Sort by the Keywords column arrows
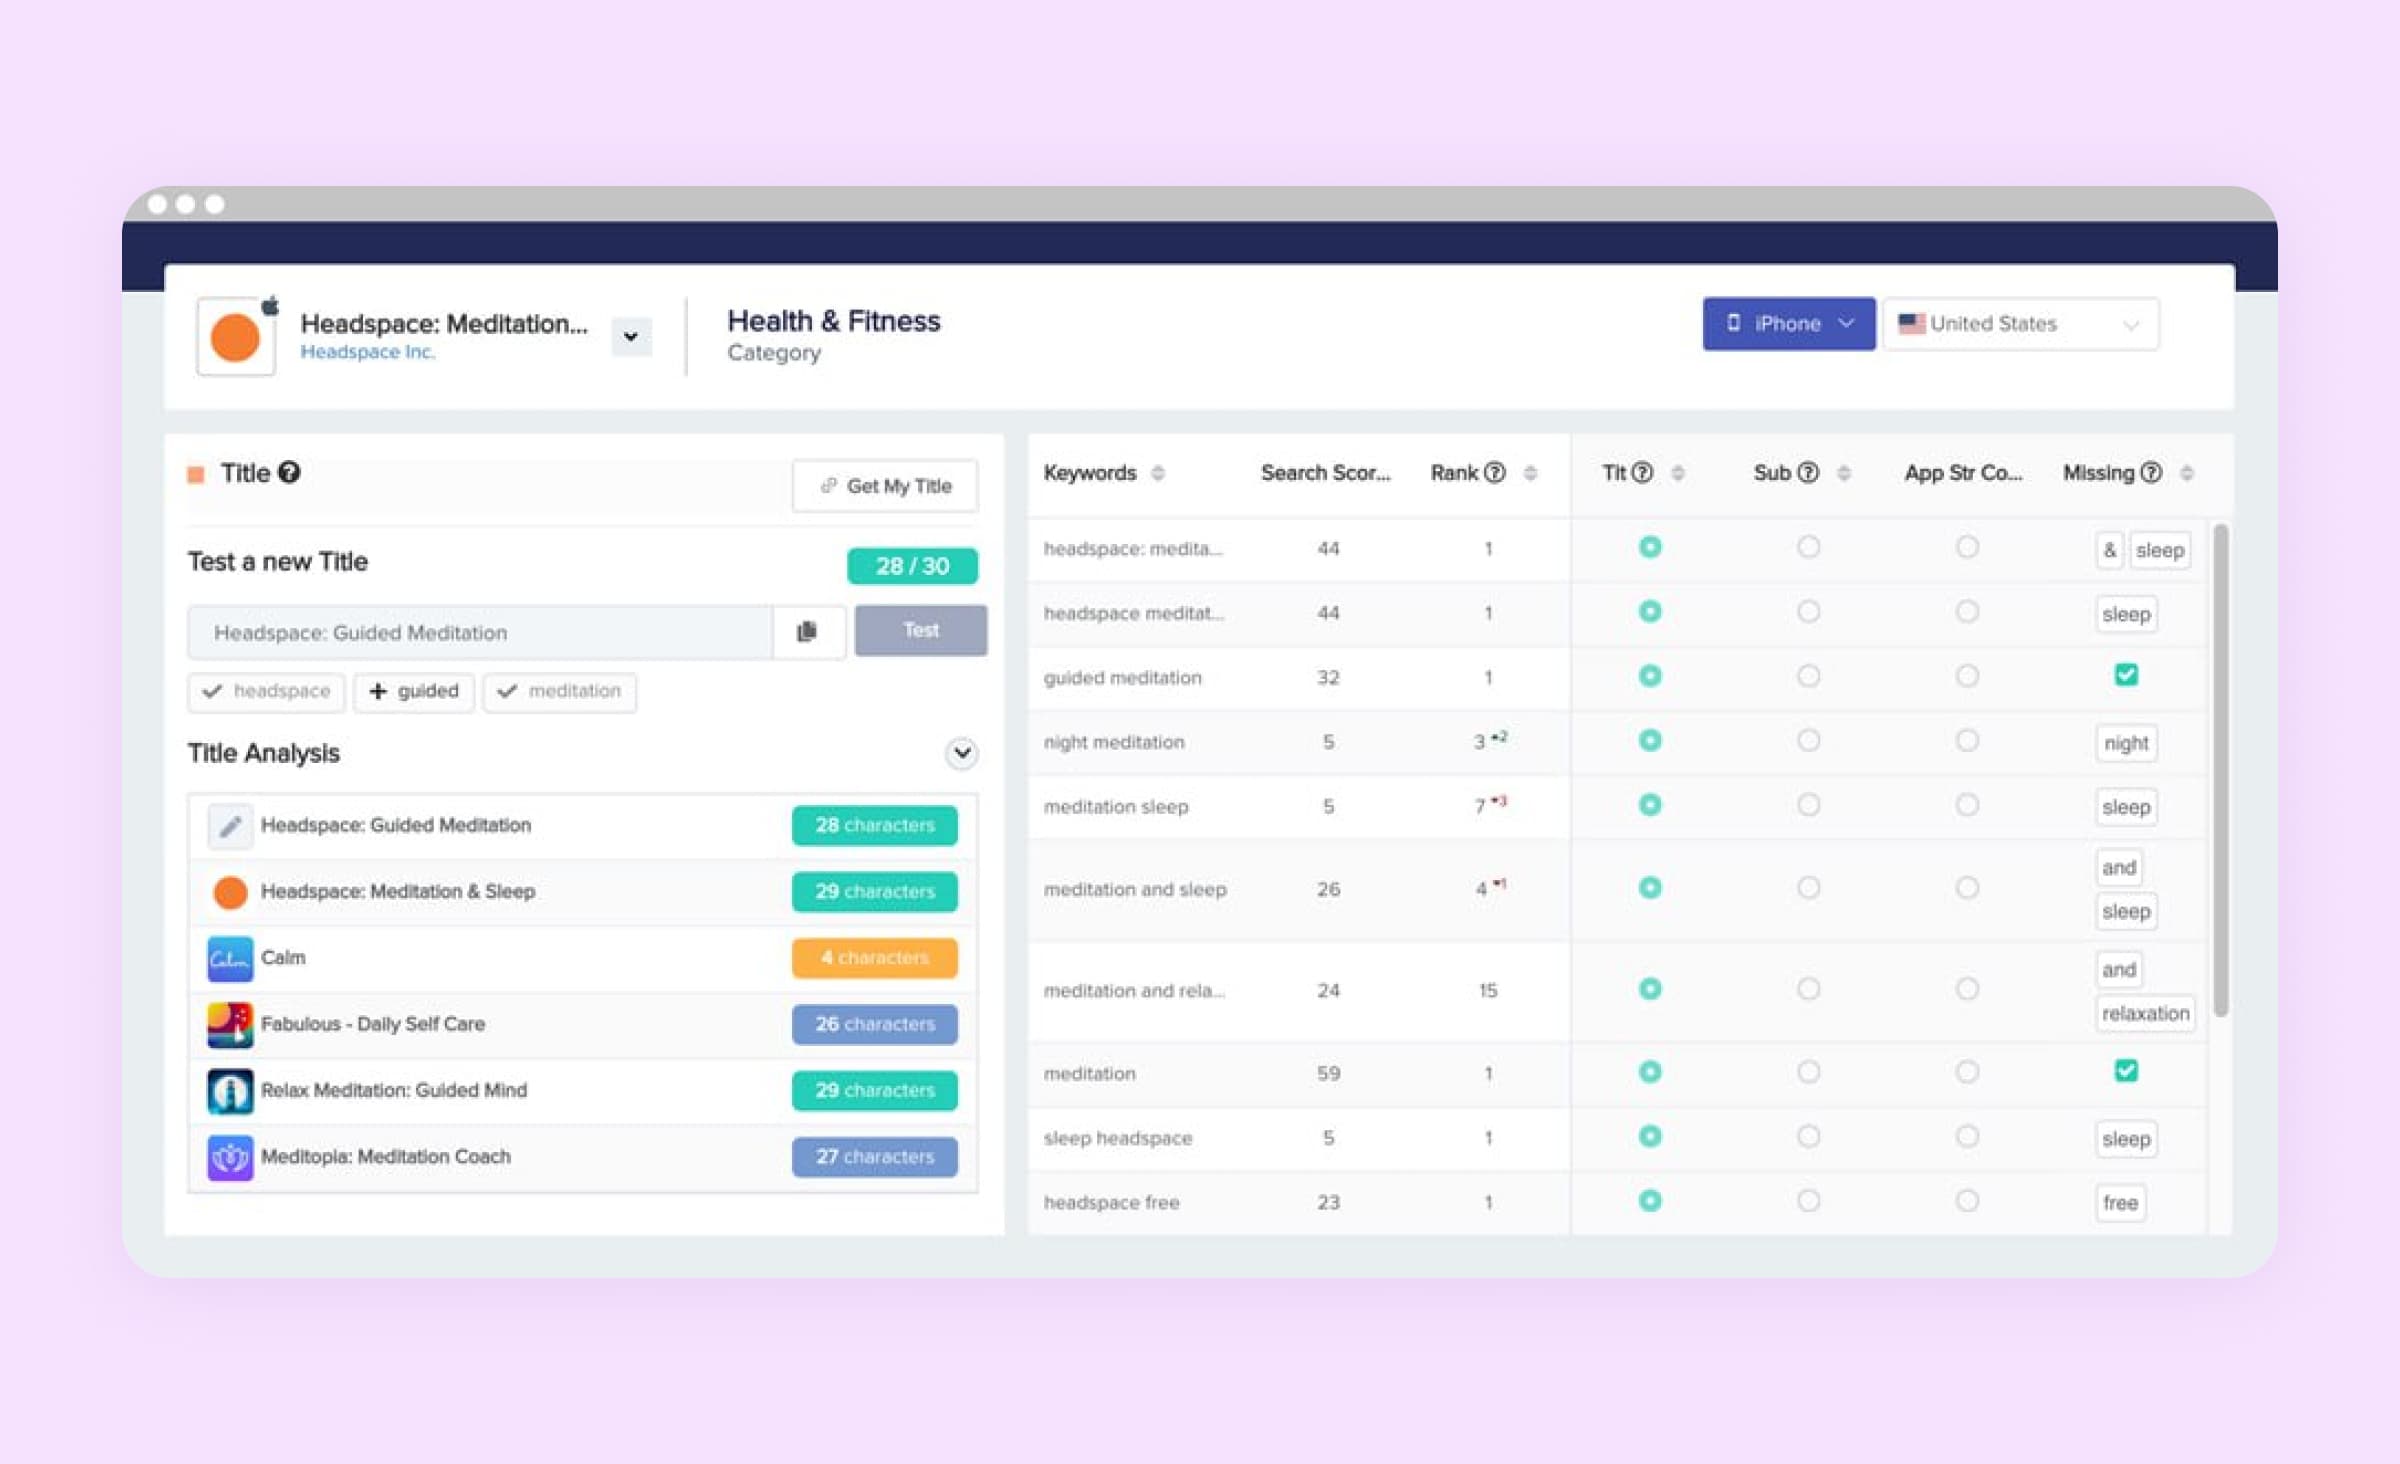The height and width of the screenshot is (1464, 2400). (x=1158, y=473)
